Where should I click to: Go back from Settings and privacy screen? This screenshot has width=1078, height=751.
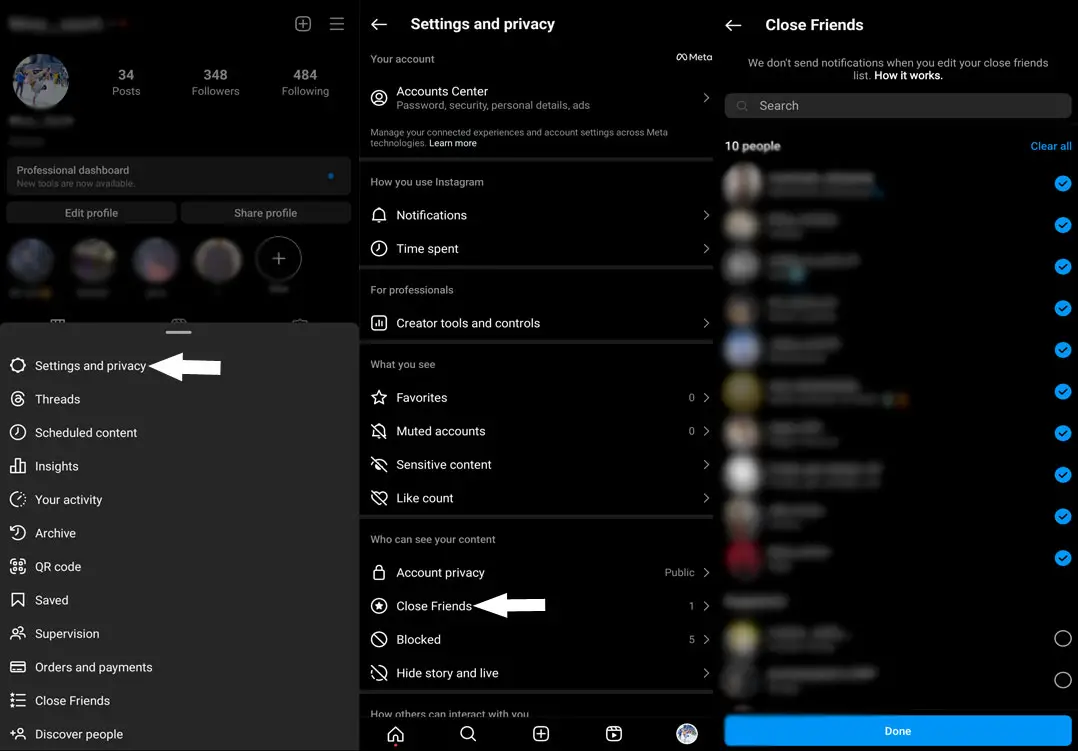[379, 24]
